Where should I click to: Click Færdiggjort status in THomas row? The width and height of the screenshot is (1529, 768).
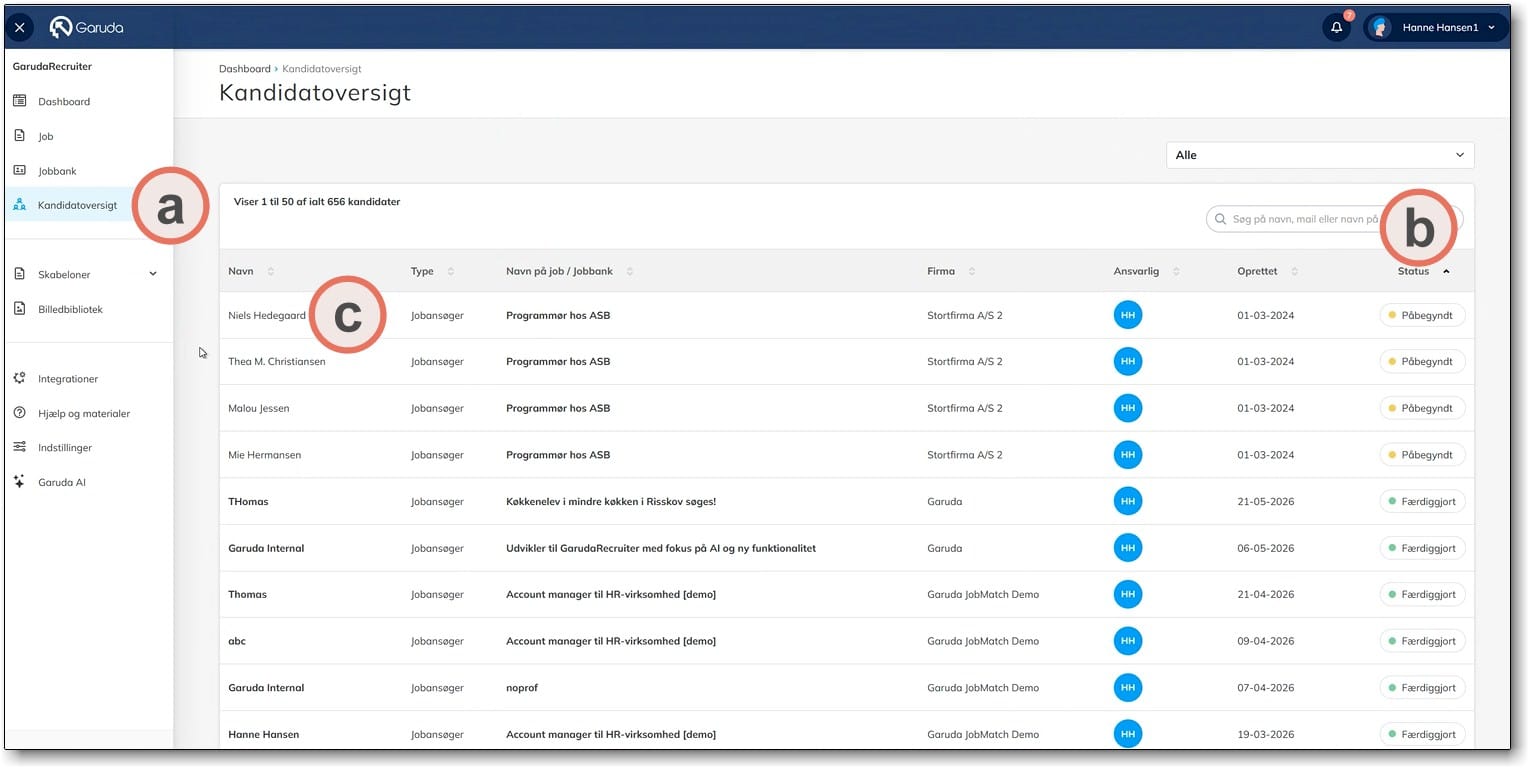[x=1422, y=501]
